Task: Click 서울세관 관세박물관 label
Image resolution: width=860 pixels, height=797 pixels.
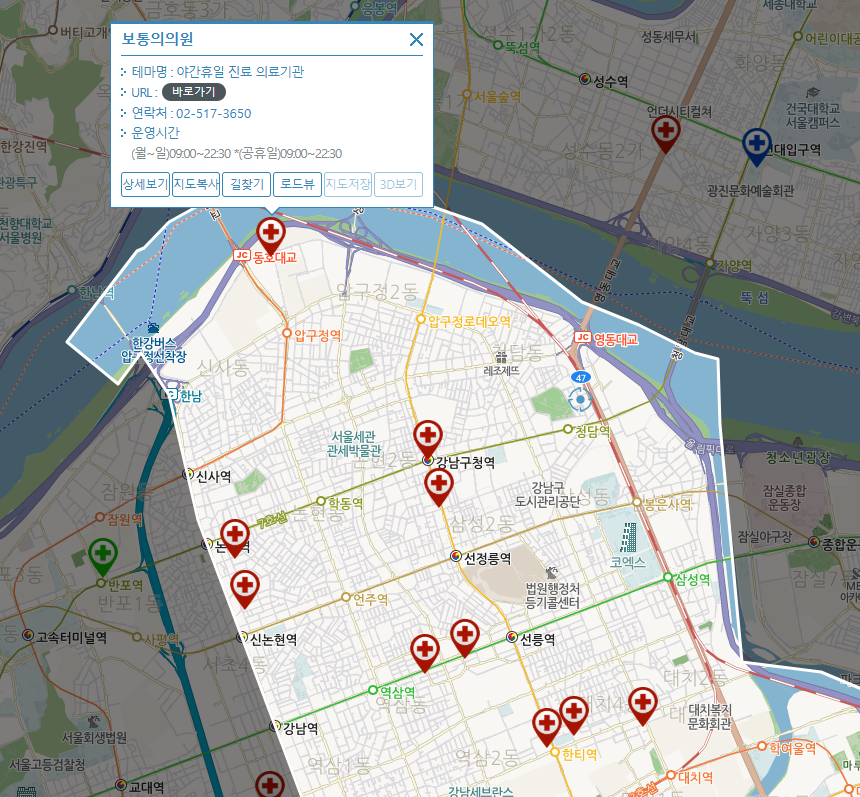Action: (x=354, y=444)
